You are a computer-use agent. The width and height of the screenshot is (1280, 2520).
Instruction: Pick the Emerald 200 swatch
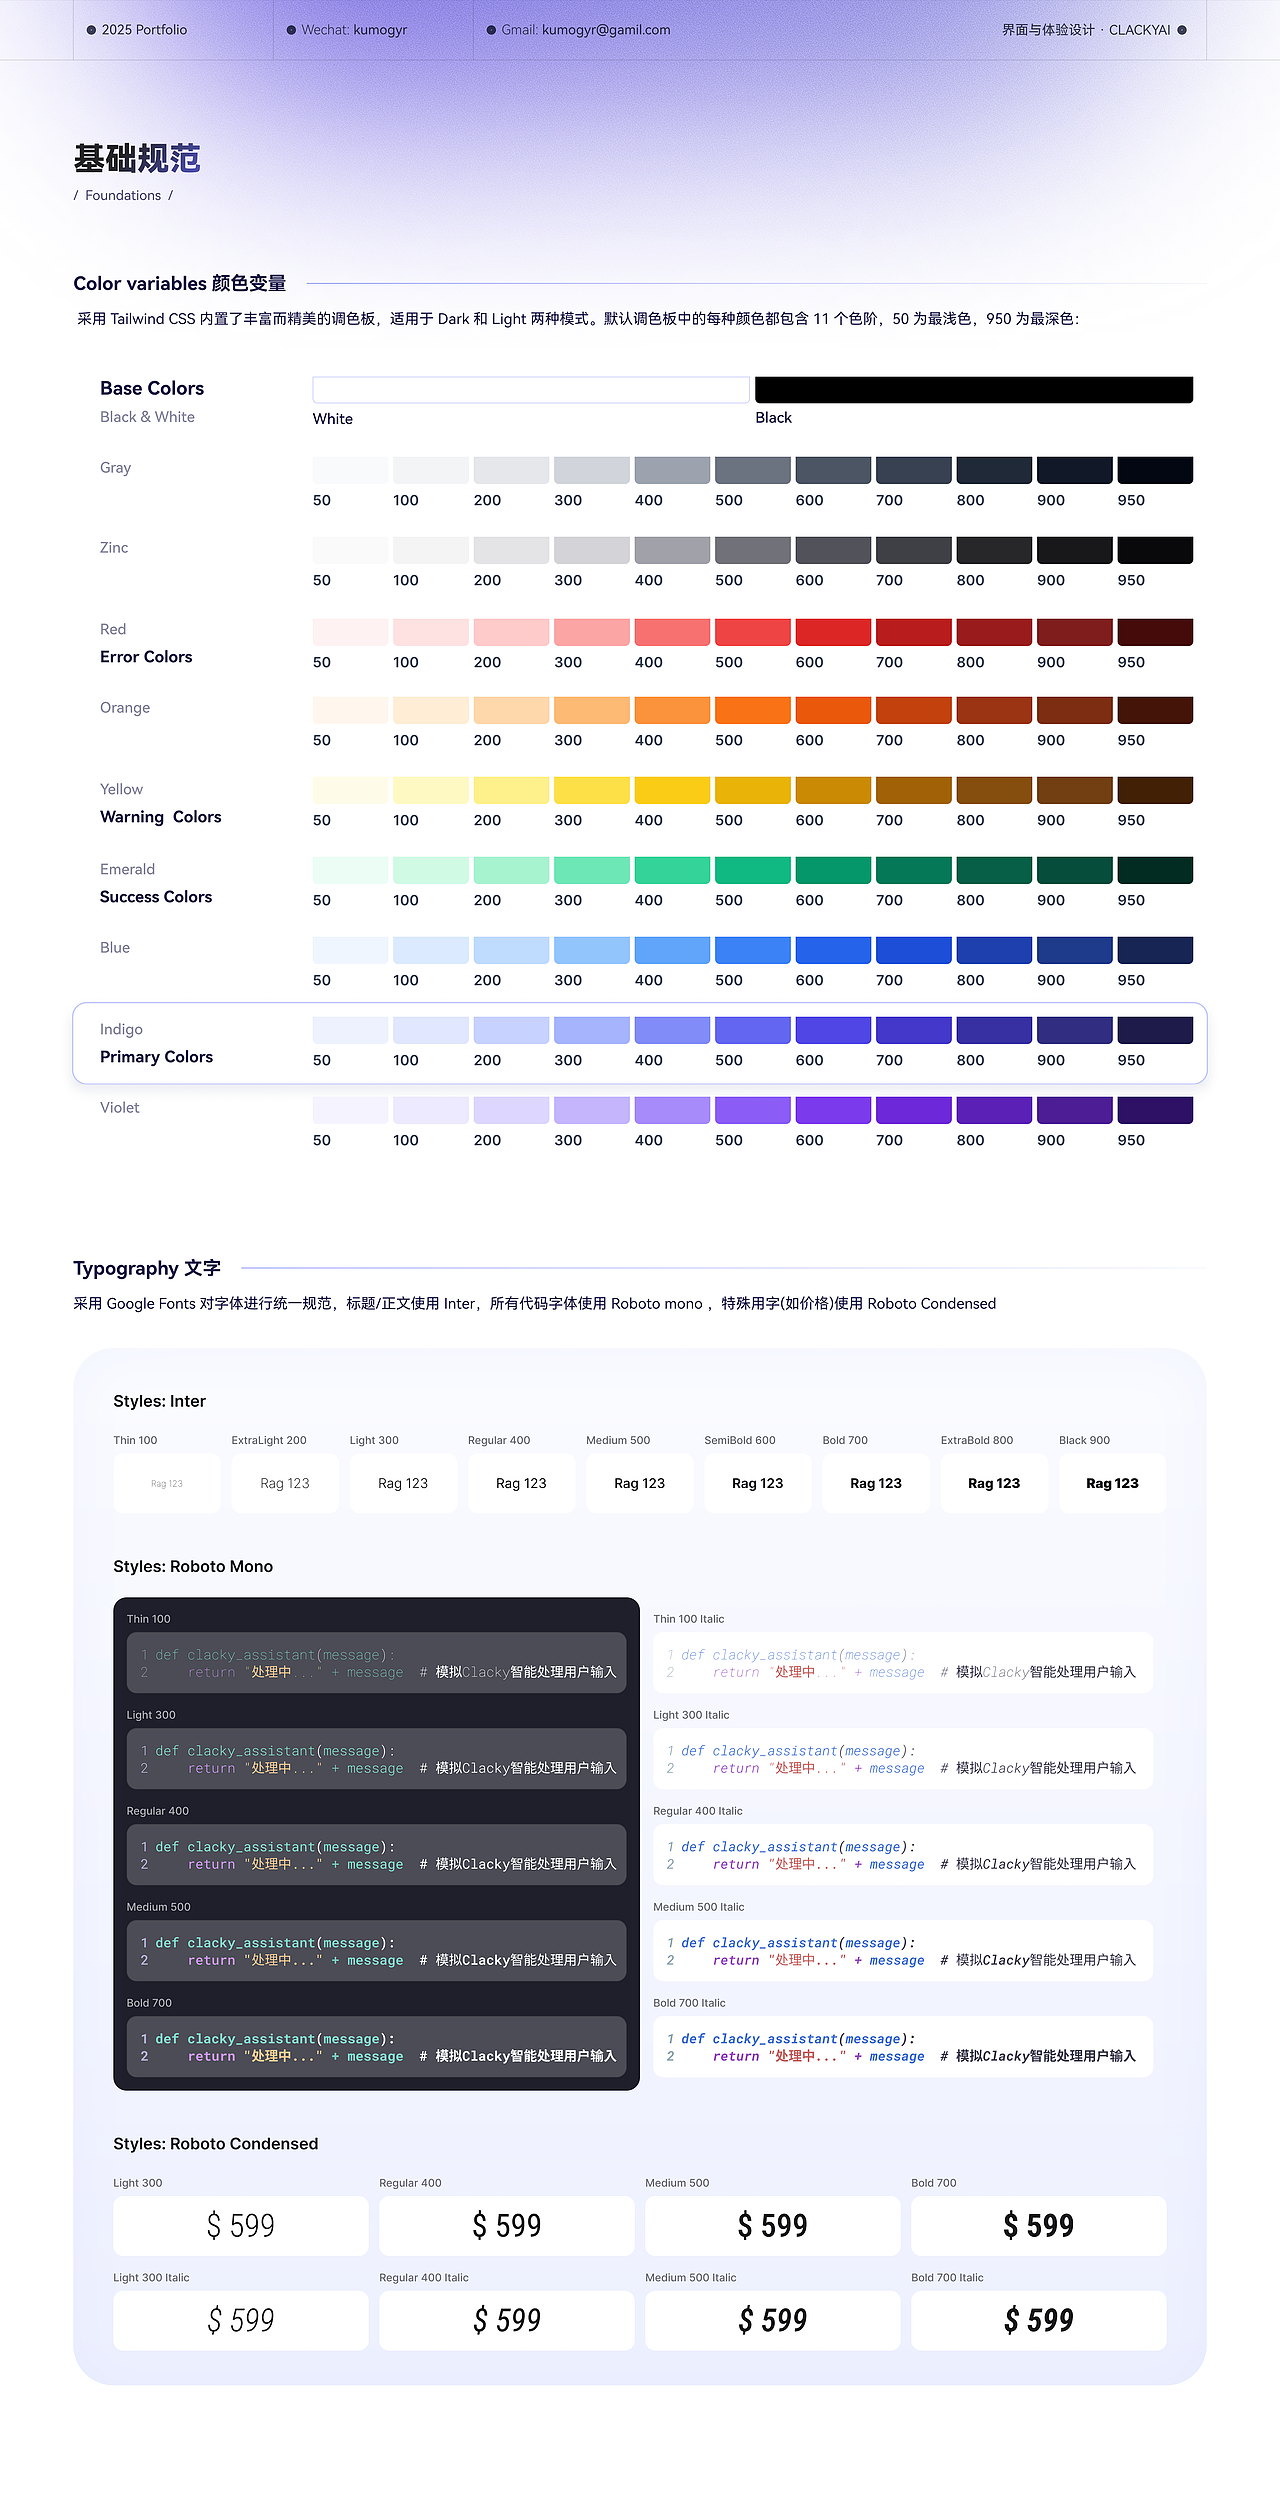click(511, 870)
